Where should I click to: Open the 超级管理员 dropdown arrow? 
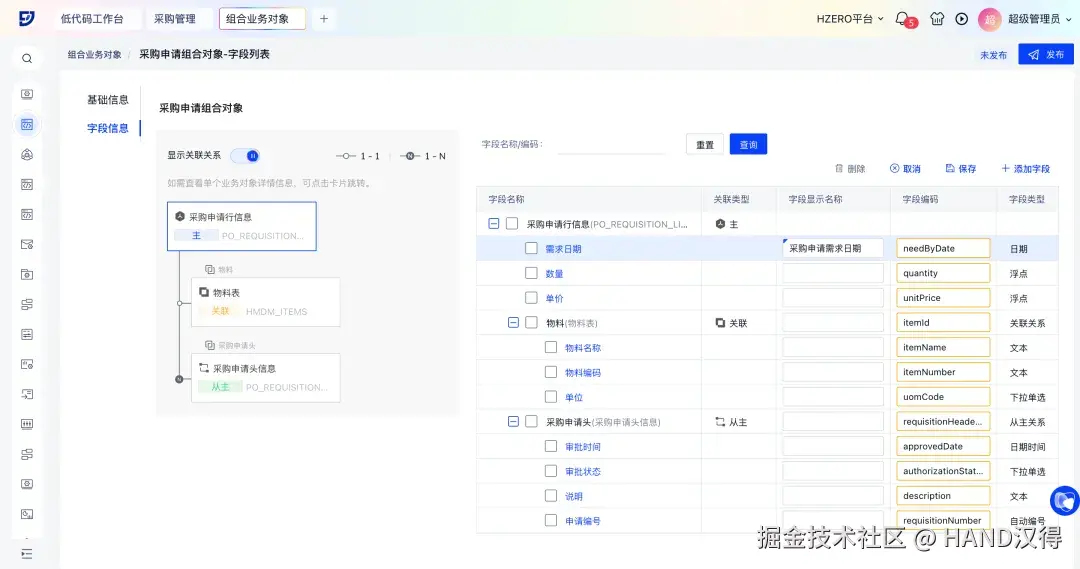click(x=1068, y=19)
